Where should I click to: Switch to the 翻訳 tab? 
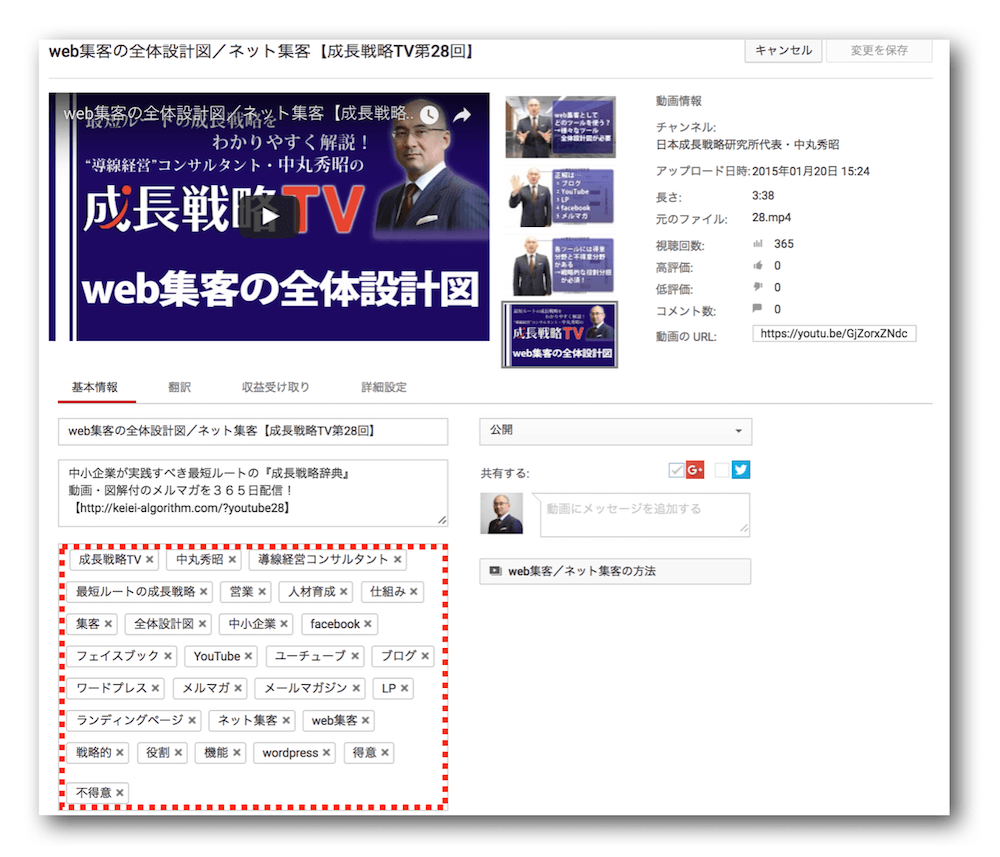[x=179, y=387]
